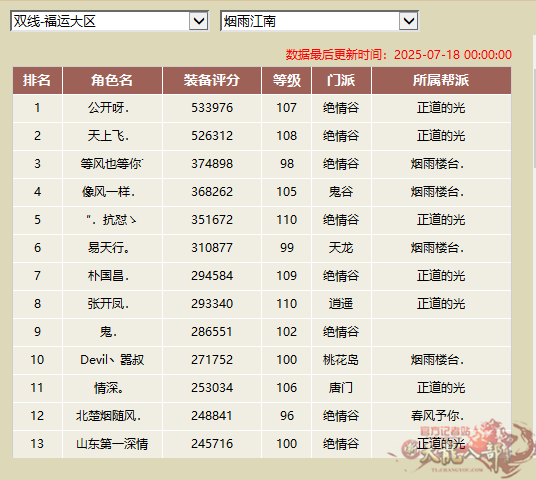Click the 所属帮派 column header

[441, 80]
